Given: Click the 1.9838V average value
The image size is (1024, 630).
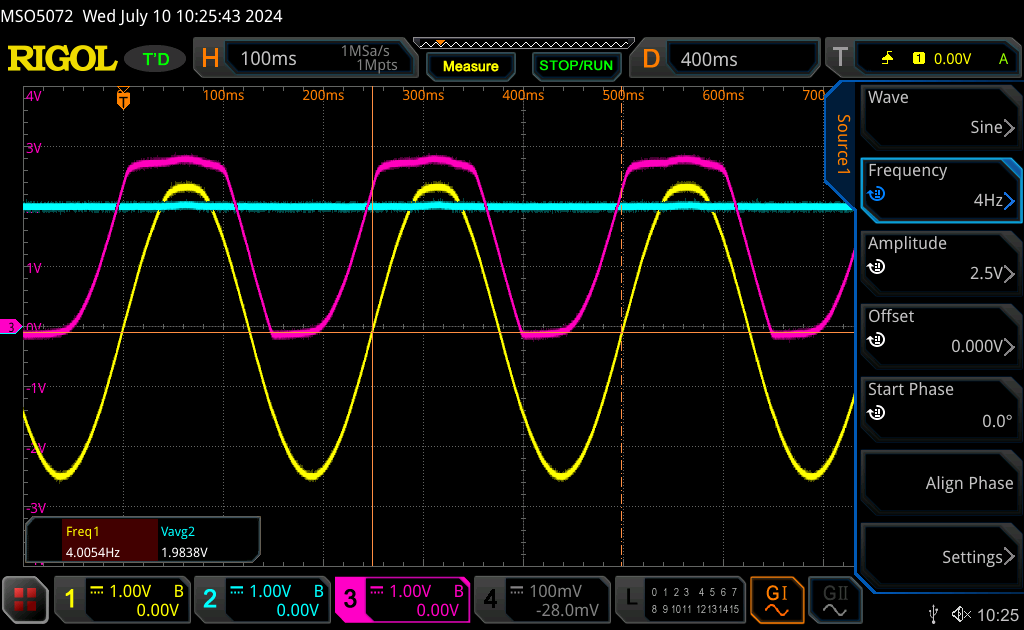Looking at the screenshot, I should [184, 552].
